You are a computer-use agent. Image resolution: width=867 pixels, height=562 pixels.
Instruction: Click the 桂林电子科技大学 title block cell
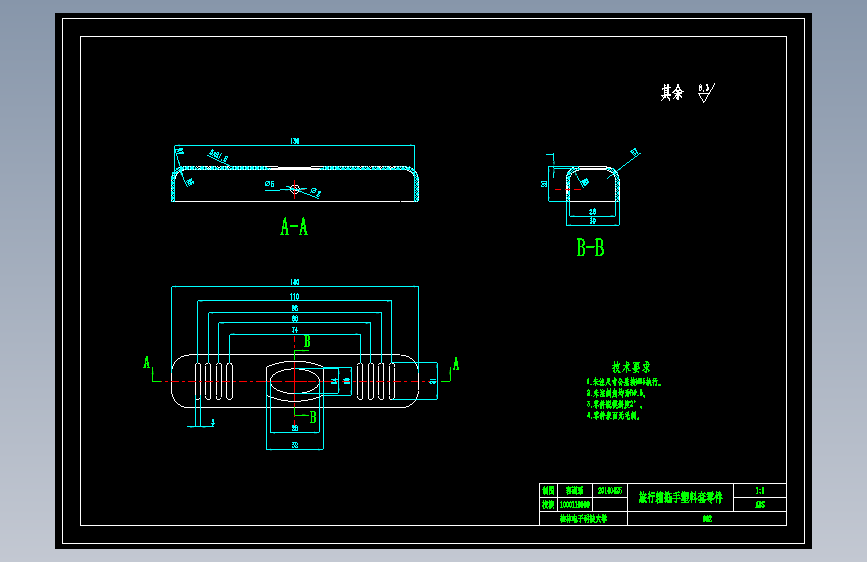click(583, 519)
